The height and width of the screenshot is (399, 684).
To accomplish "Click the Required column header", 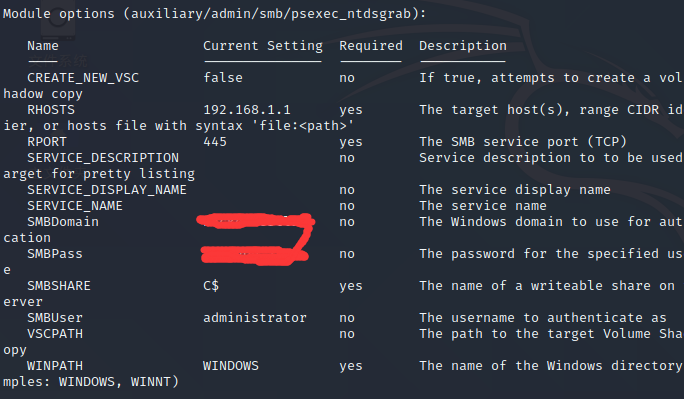I will coord(371,46).
